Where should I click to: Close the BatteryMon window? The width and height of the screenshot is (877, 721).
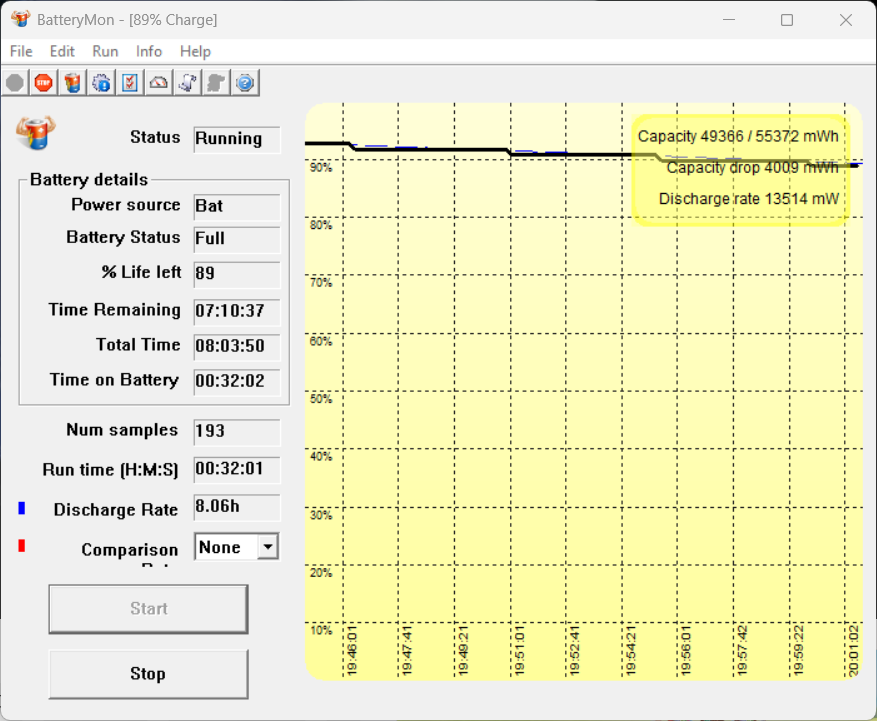point(846,20)
